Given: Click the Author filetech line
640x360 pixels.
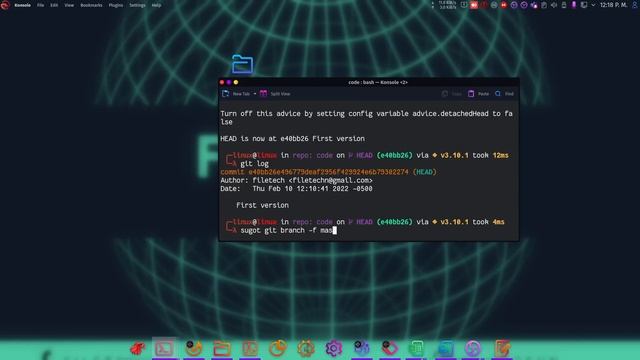Looking at the screenshot, I should (x=296, y=180).
